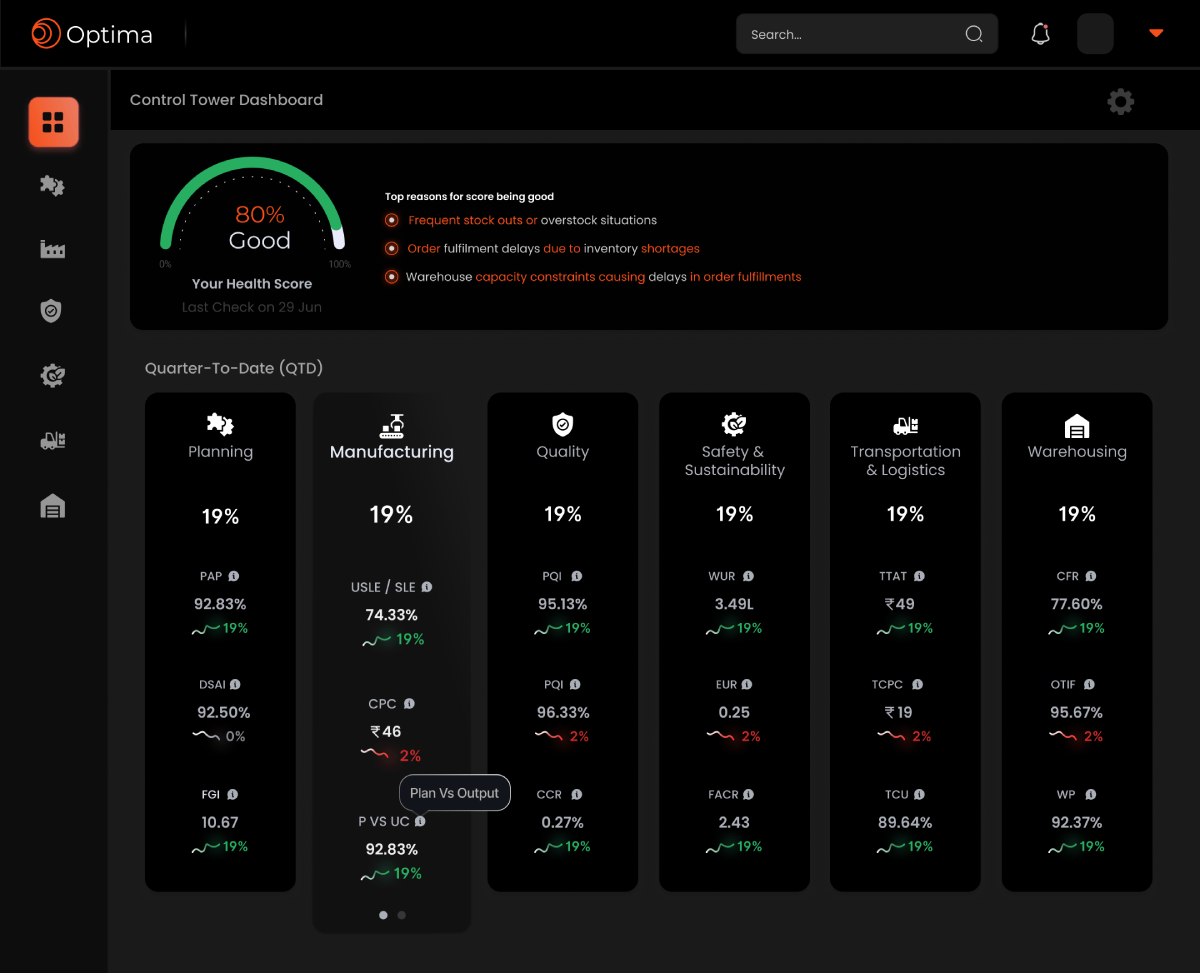Click the Optima logo
1200x973 pixels.
click(92, 35)
